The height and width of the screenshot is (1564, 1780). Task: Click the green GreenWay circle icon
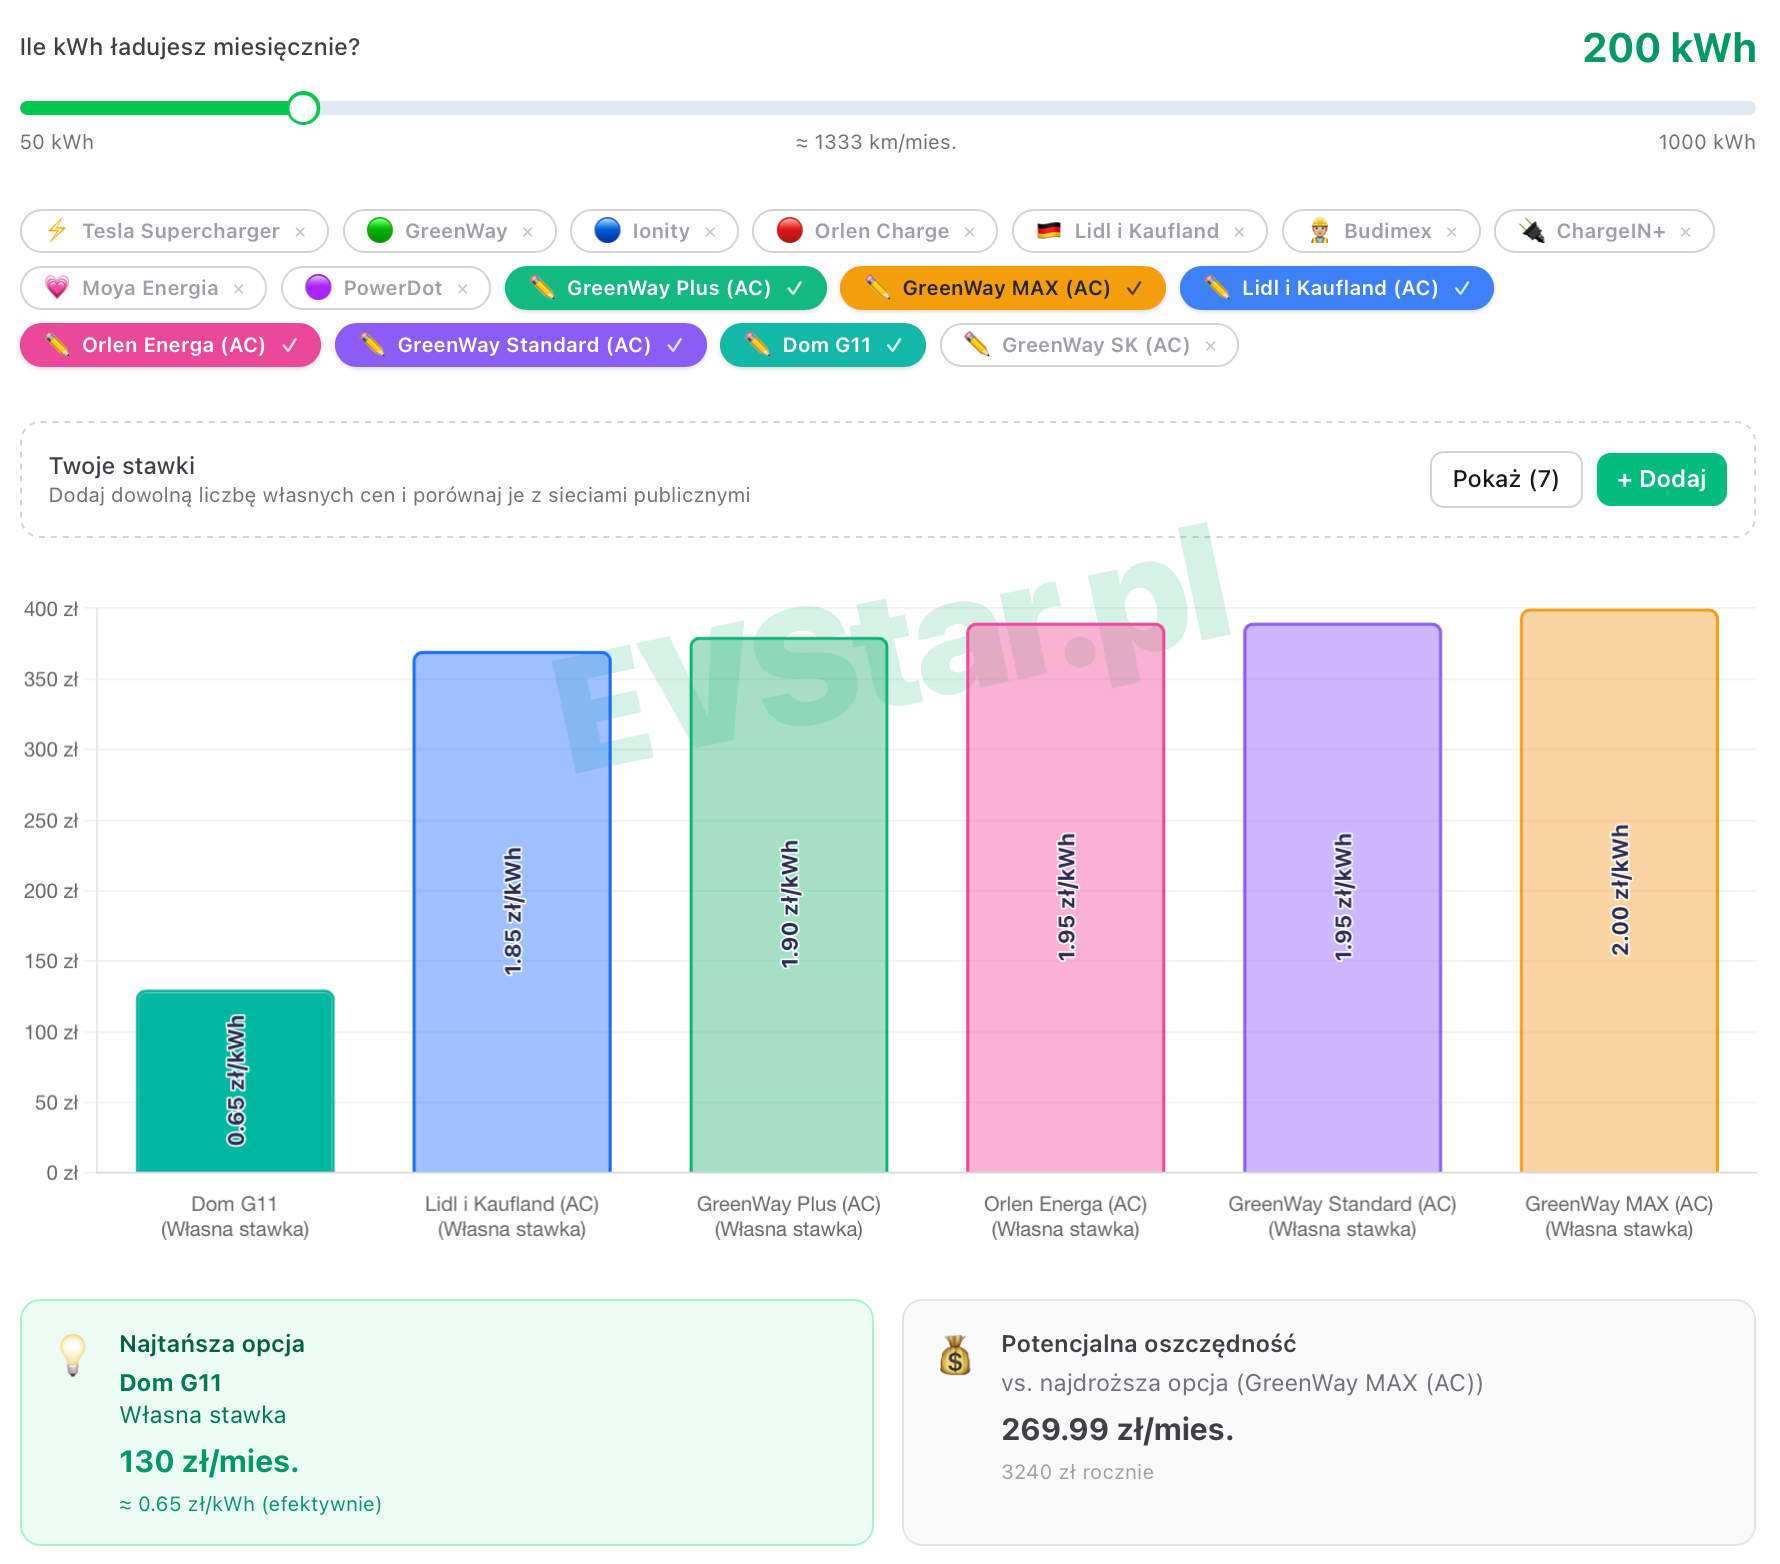coord(380,231)
